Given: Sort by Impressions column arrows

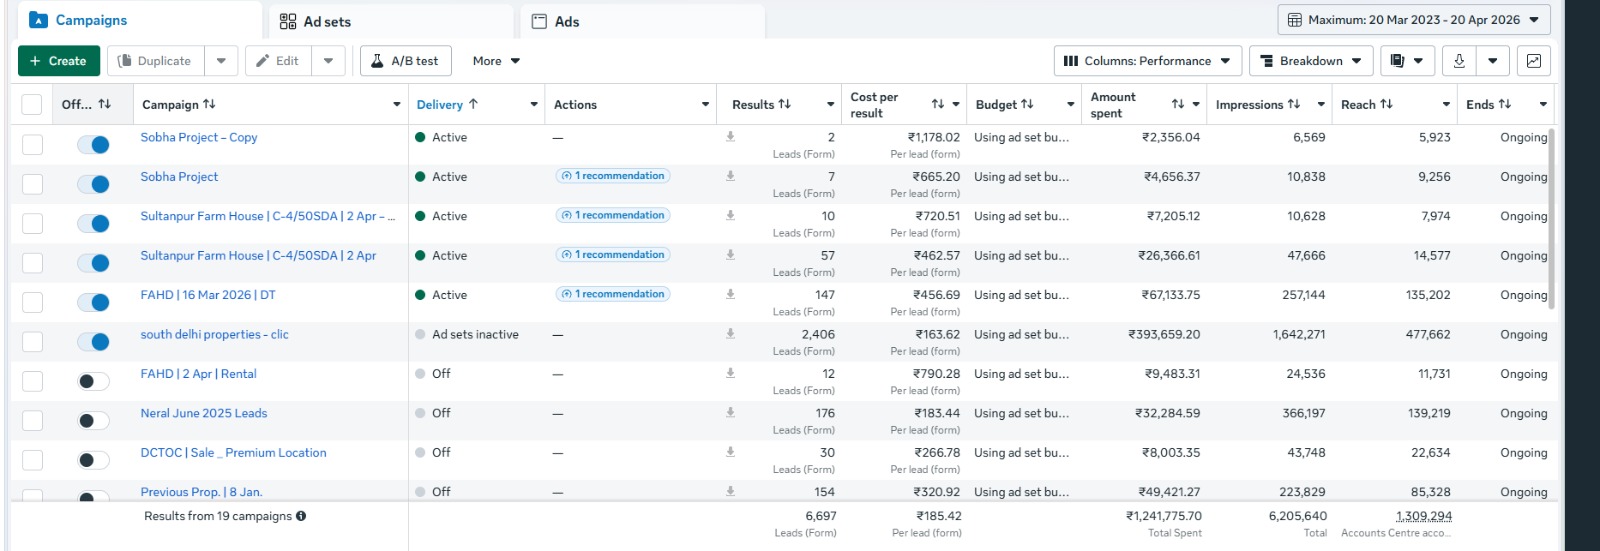Looking at the screenshot, I should point(1294,104).
